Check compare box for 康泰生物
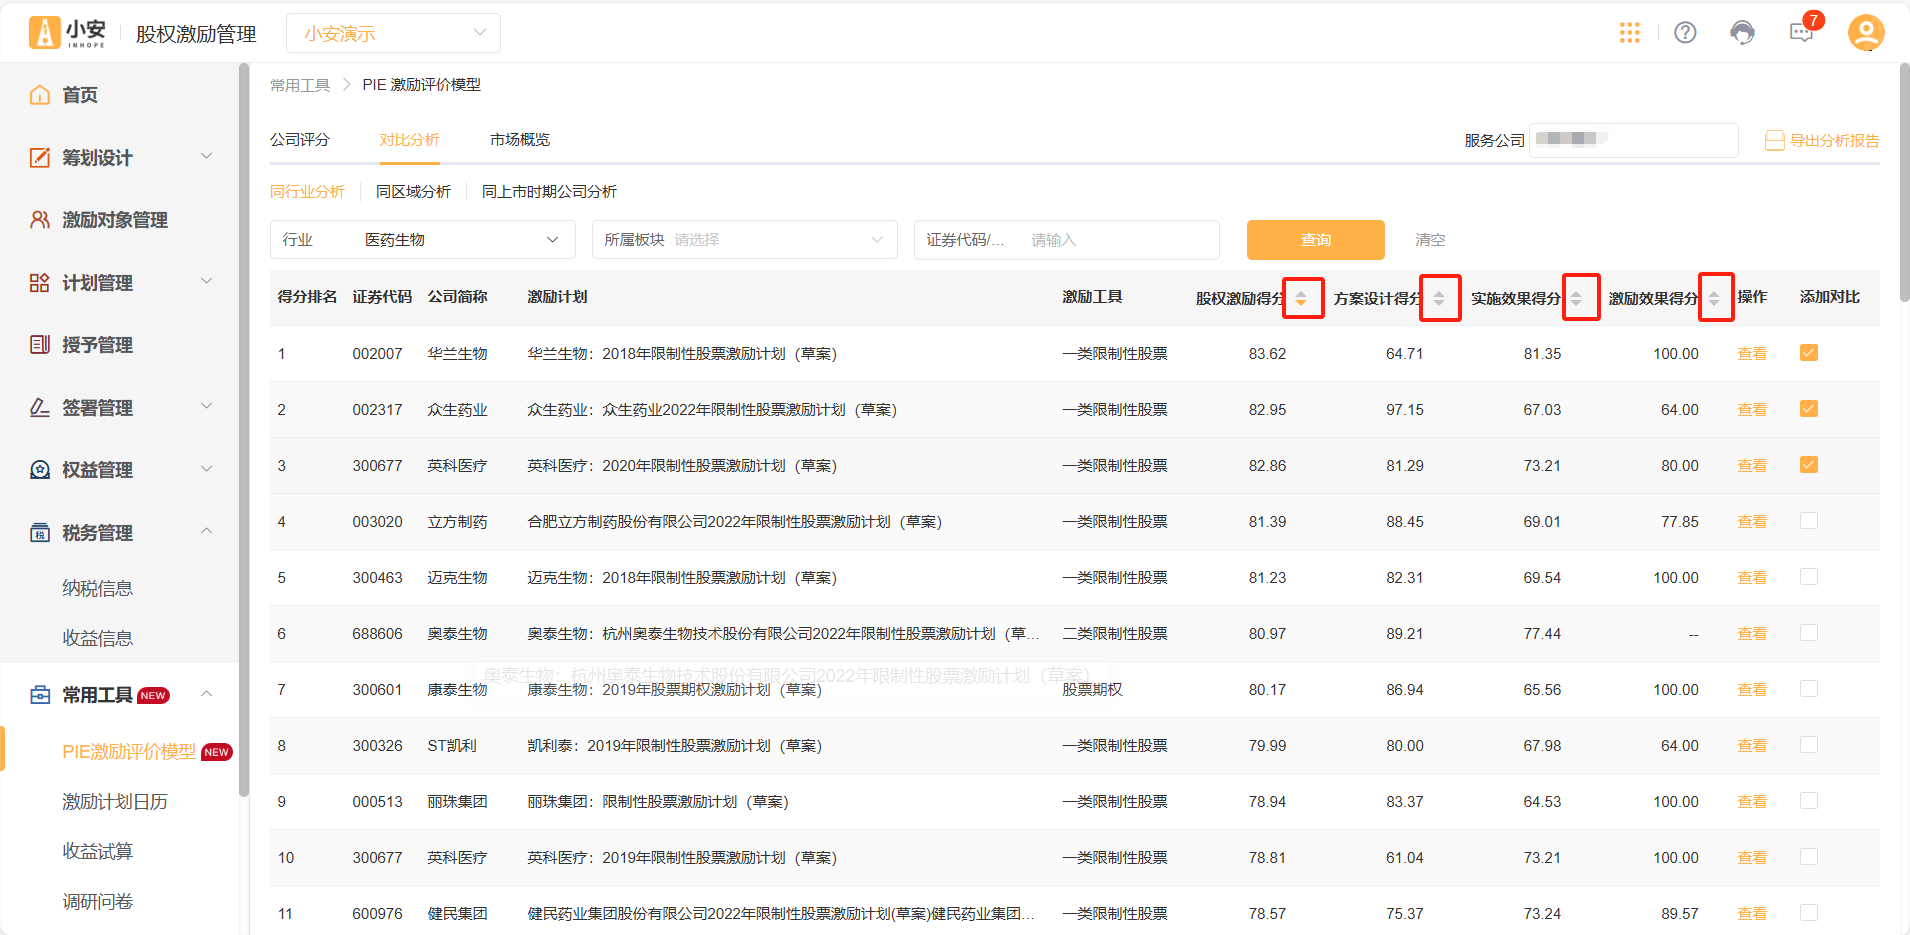Screen dimensions: 1910x935 point(1809,689)
